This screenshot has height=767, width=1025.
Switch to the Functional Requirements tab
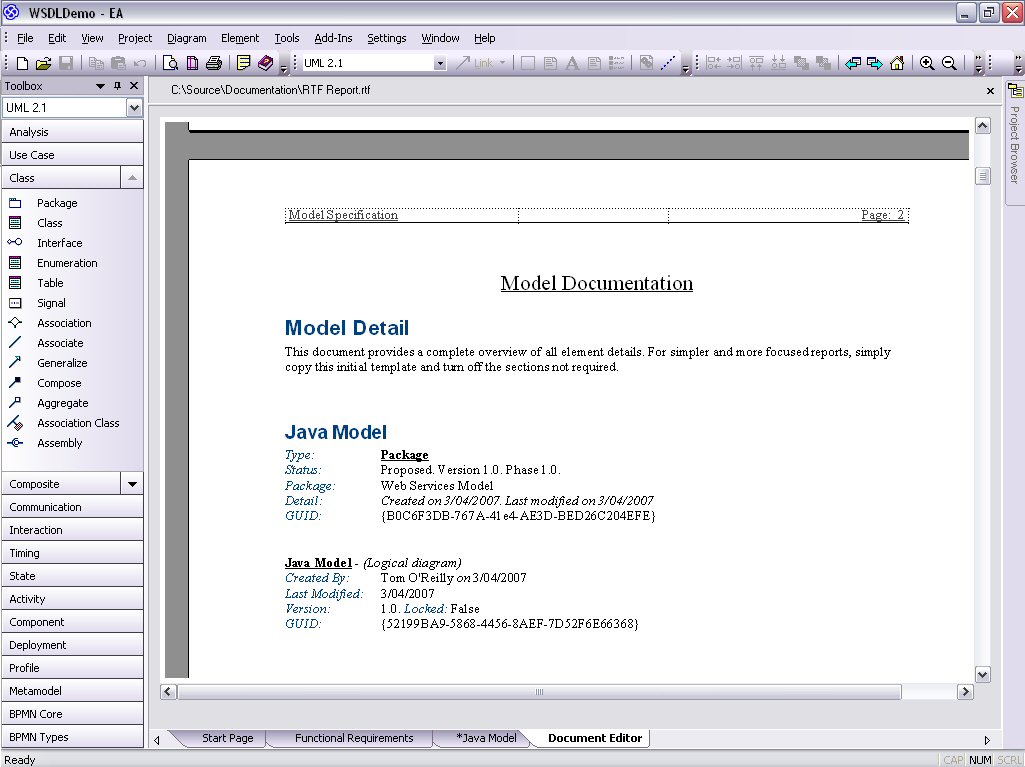(353, 738)
